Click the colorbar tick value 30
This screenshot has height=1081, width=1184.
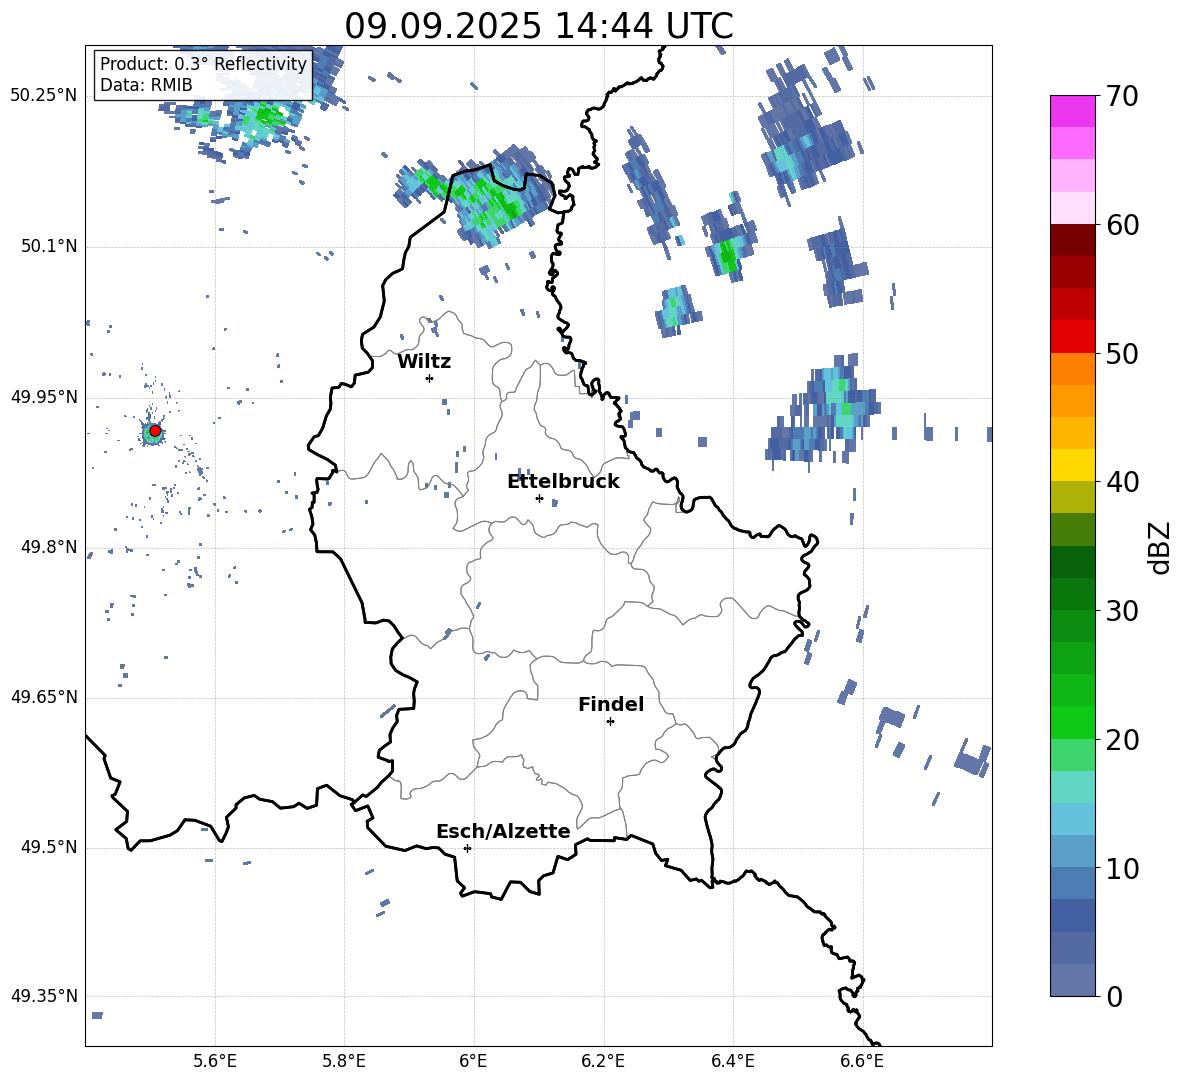tap(1122, 611)
